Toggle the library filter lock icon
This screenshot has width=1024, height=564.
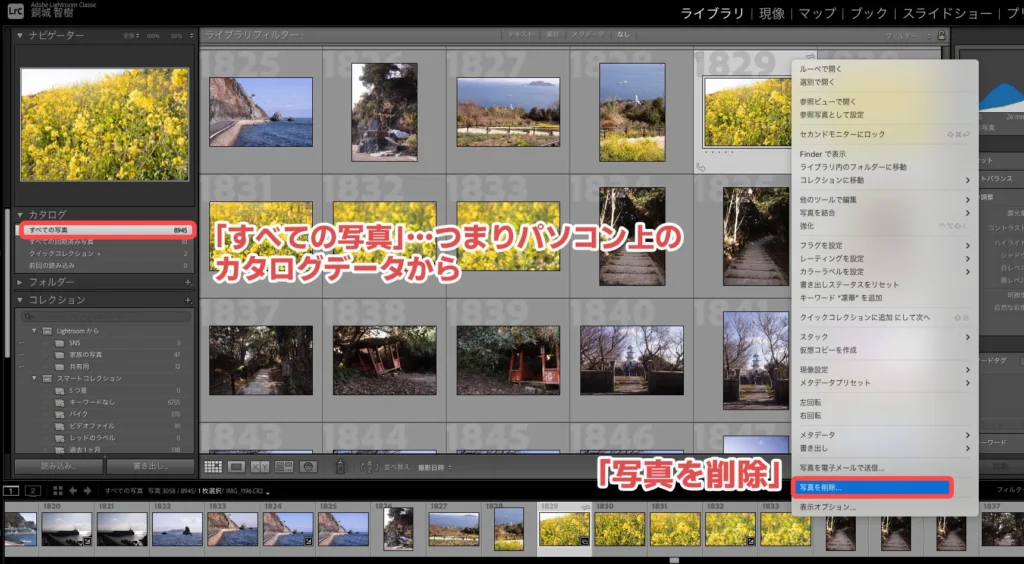[940, 36]
